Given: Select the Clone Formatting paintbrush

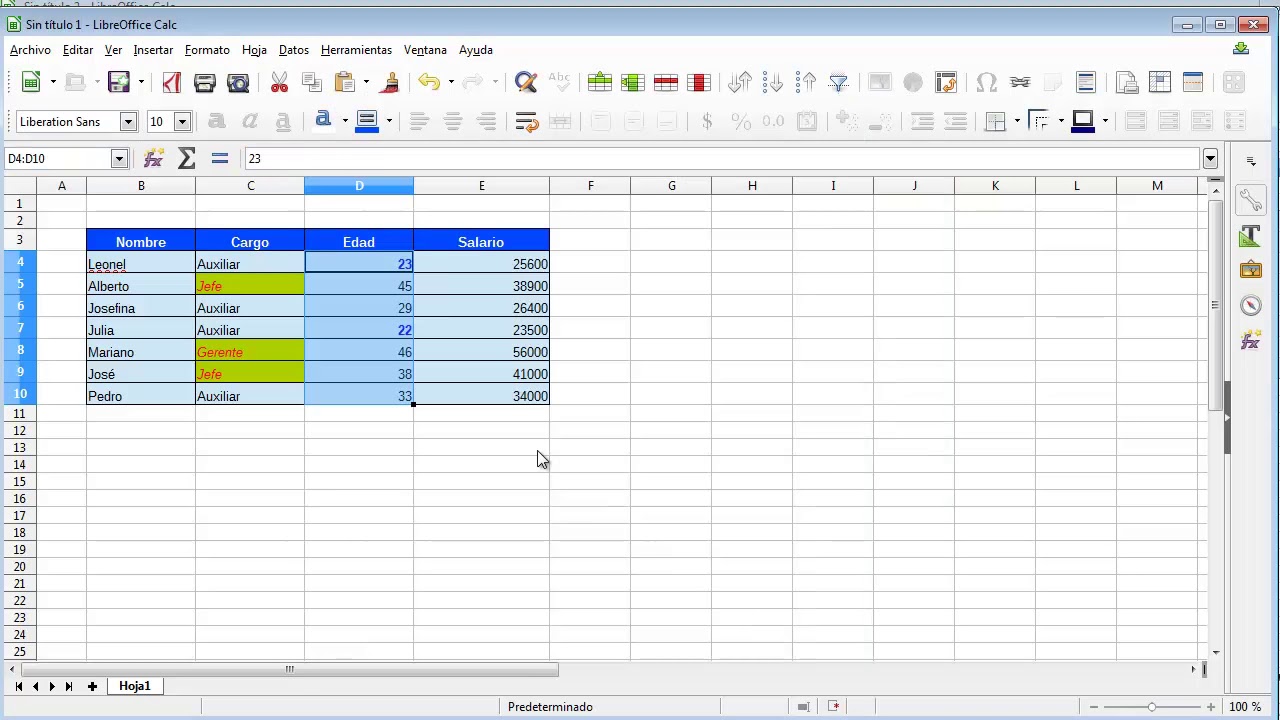Looking at the screenshot, I should [x=391, y=82].
